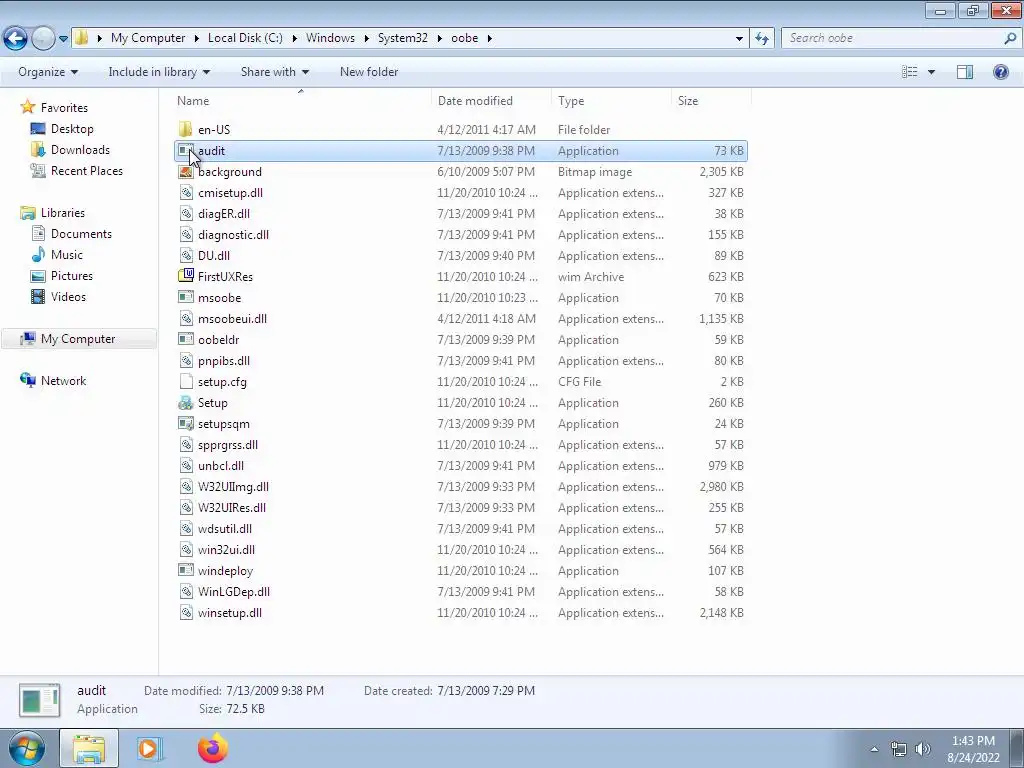This screenshot has width=1024, height=768.
Task: Click the Help question mark icon
Action: 1000,72
